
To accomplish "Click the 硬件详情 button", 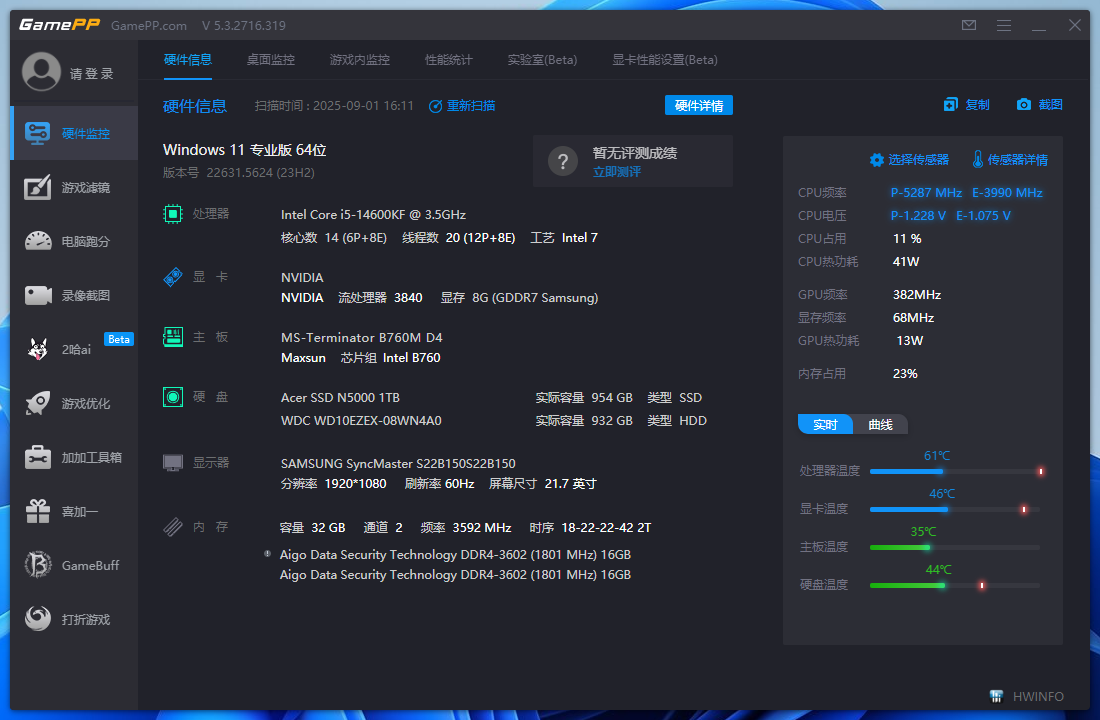I will tap(699, 105).
